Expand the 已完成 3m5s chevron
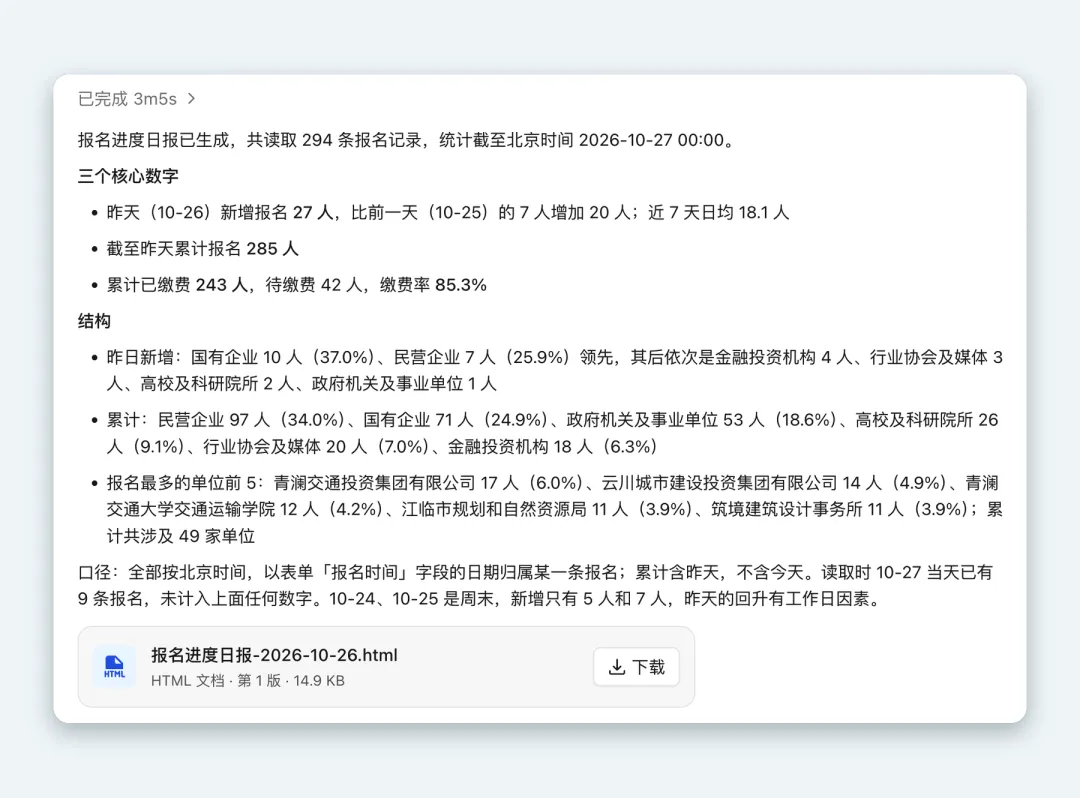Viewport: 1080px width, 798px height. click(x=191, y=99)
